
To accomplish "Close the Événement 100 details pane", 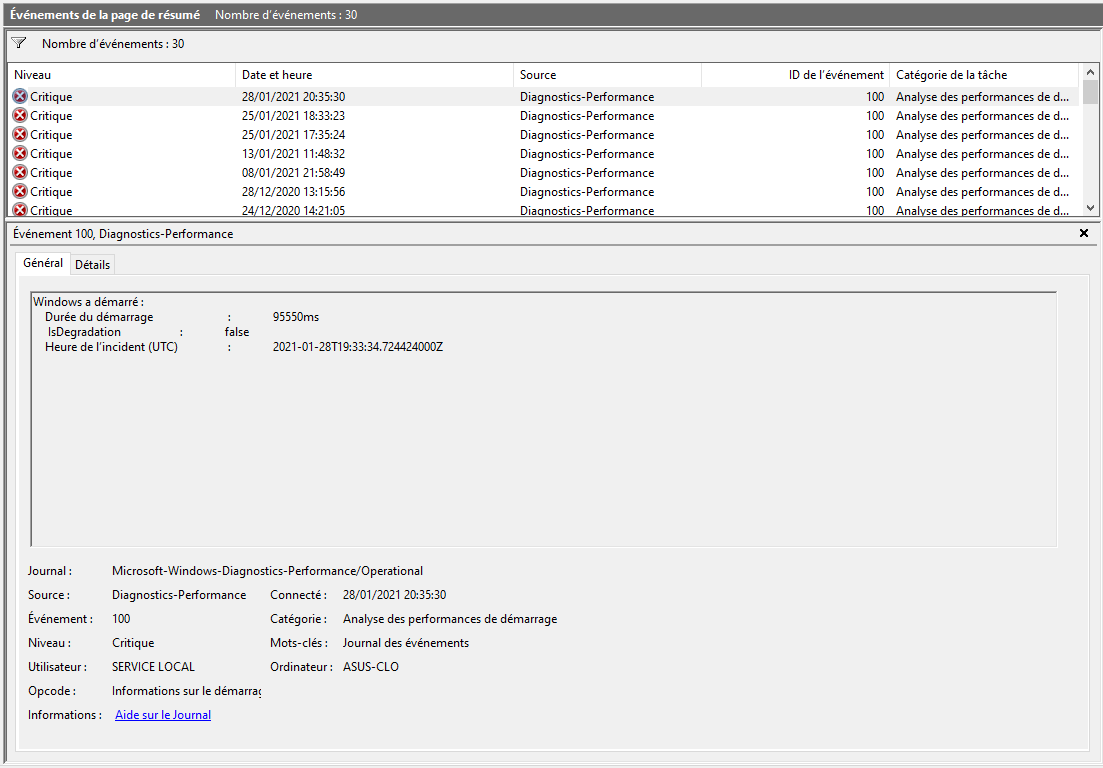I will [x=1083, y=233].
